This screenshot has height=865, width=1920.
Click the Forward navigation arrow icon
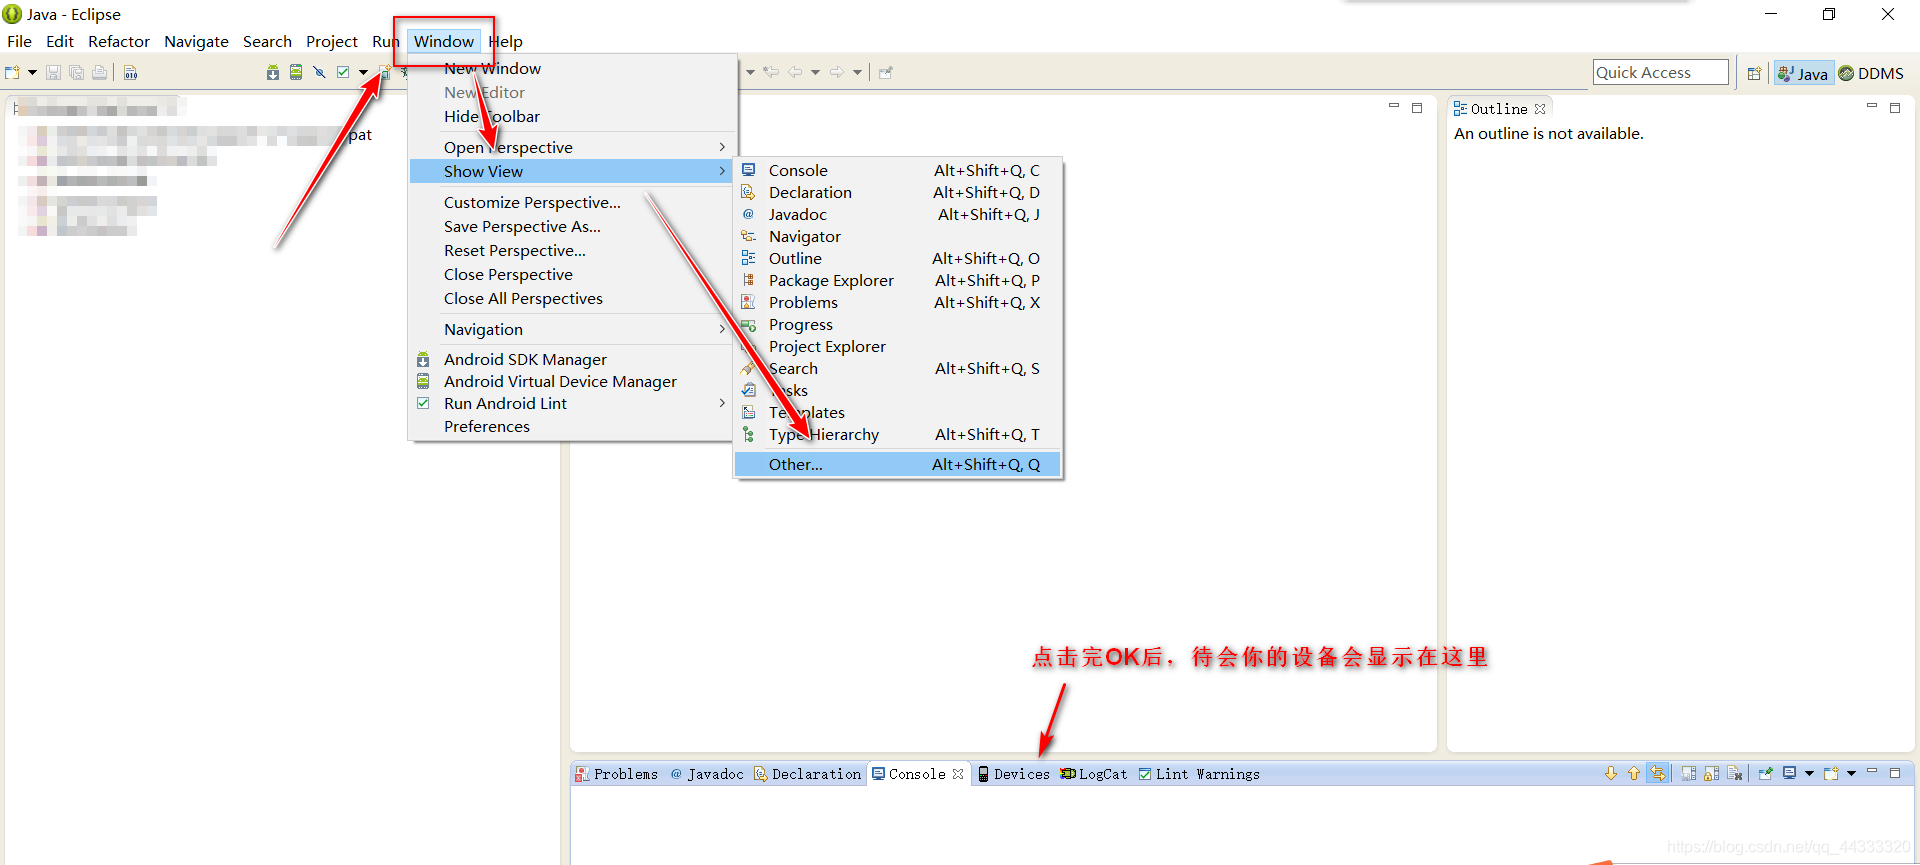coord(837,72)
